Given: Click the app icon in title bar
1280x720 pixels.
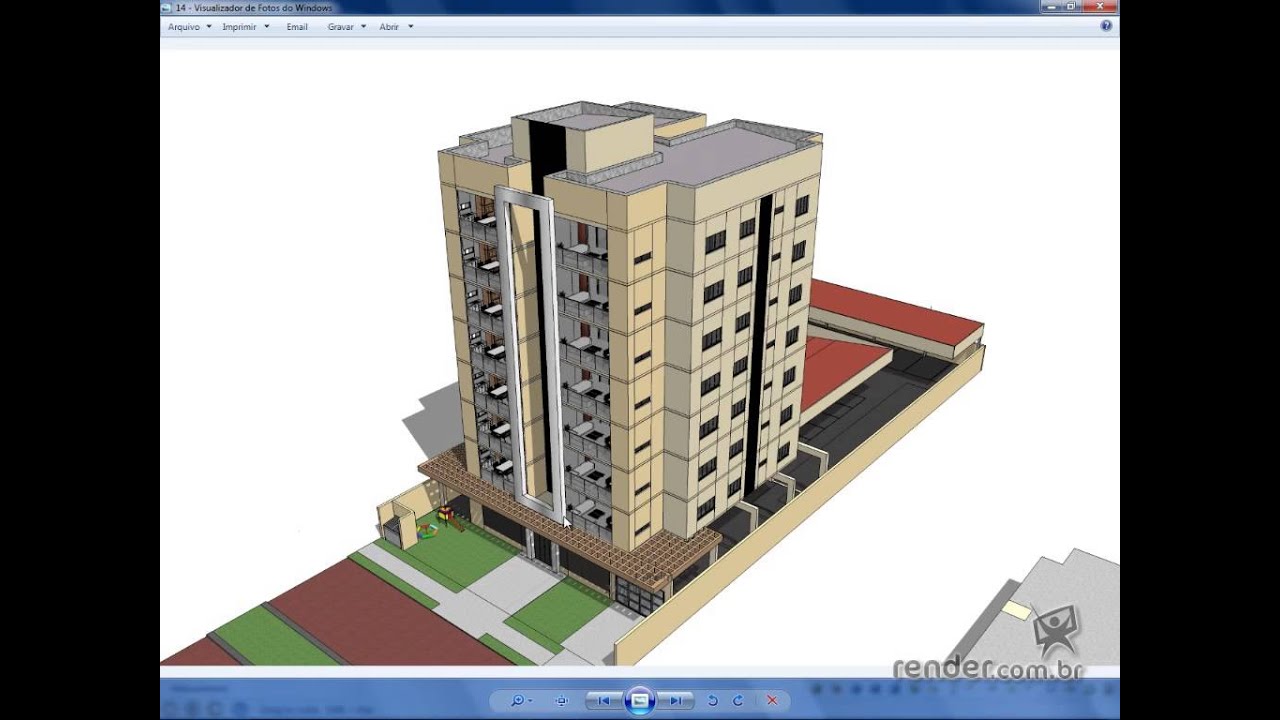Looking at the screenshot, I should 166,8.
